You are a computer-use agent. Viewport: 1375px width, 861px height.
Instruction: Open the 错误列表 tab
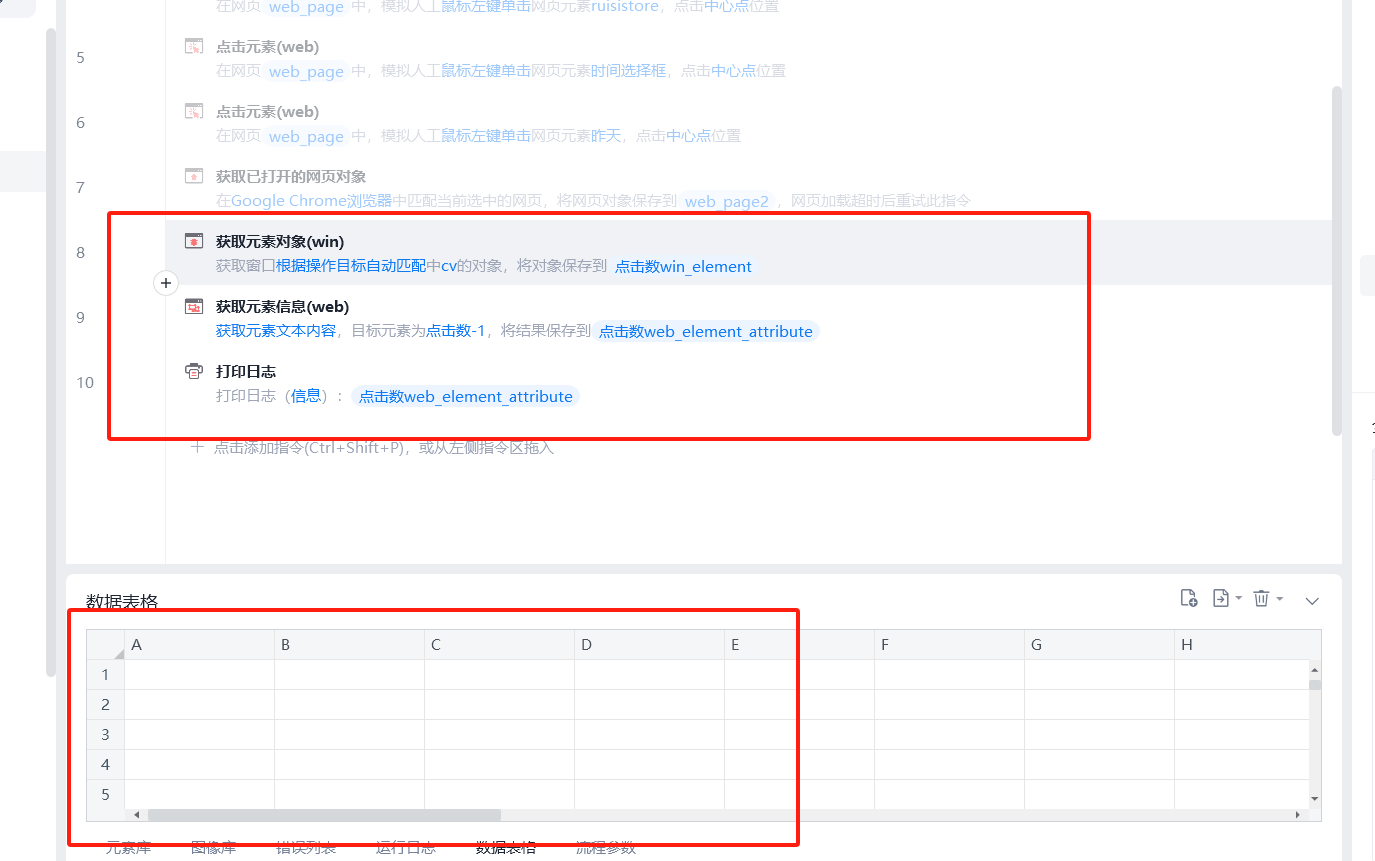tap(306, 848)
